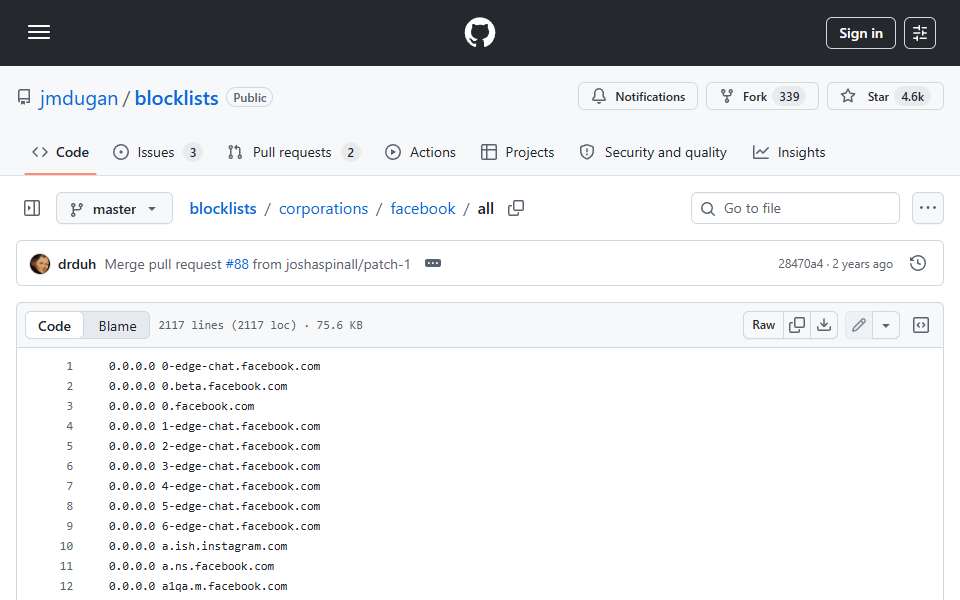Select line number 5
This screenshot has height=600, width=960.
[69, 446]
